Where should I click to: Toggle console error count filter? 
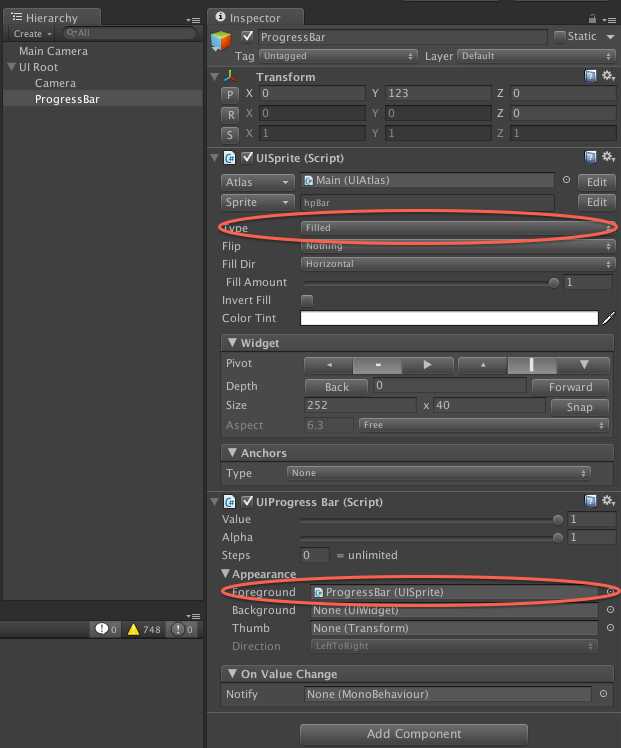pyautogui.click(x=182, y=630)
